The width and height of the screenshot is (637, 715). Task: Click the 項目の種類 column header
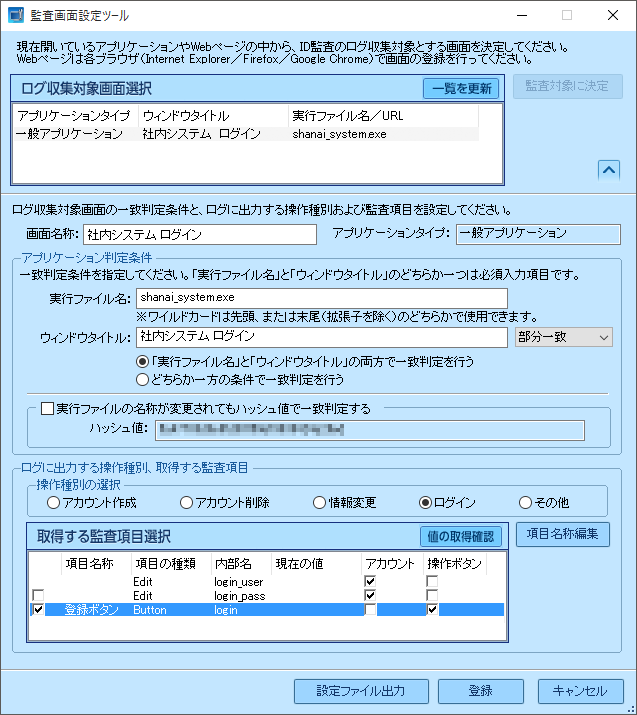171,564
